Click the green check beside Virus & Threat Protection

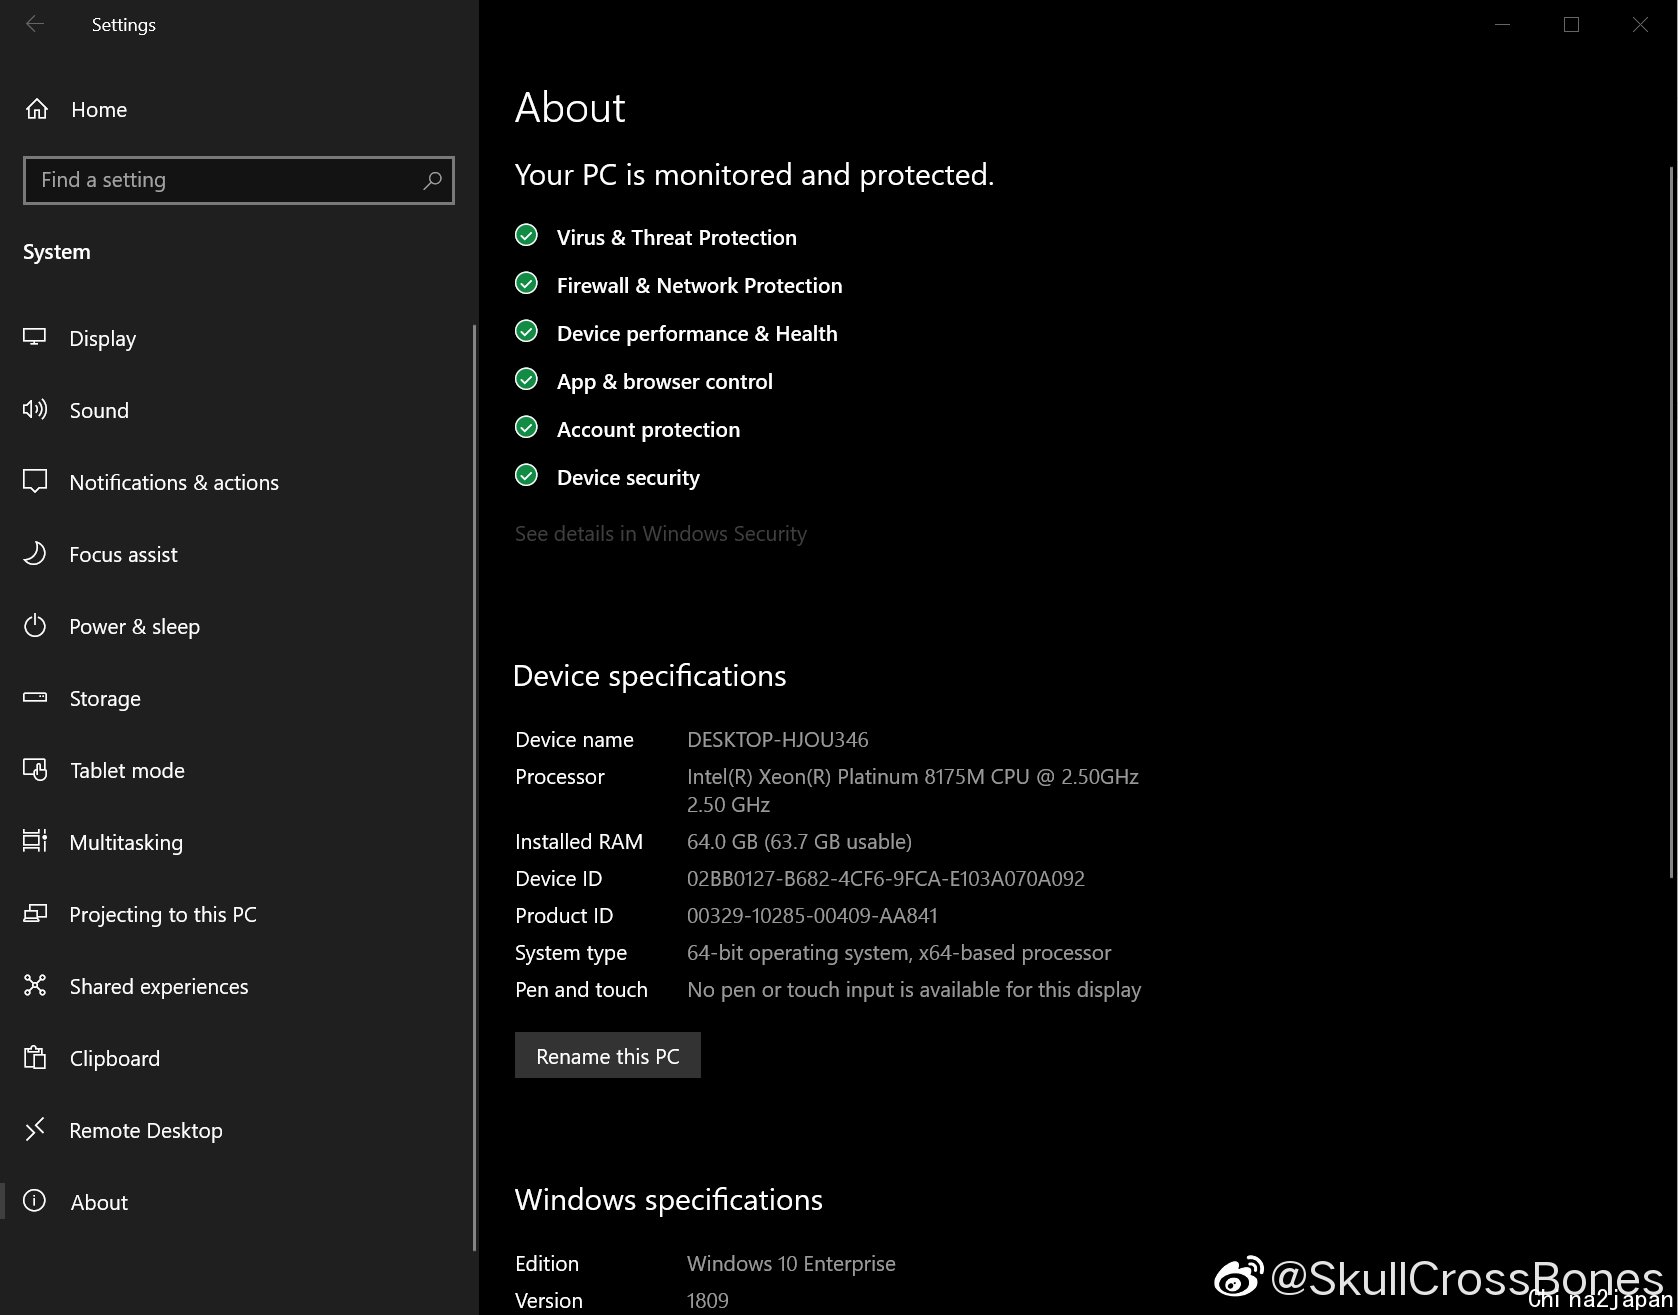pos(526,235)
